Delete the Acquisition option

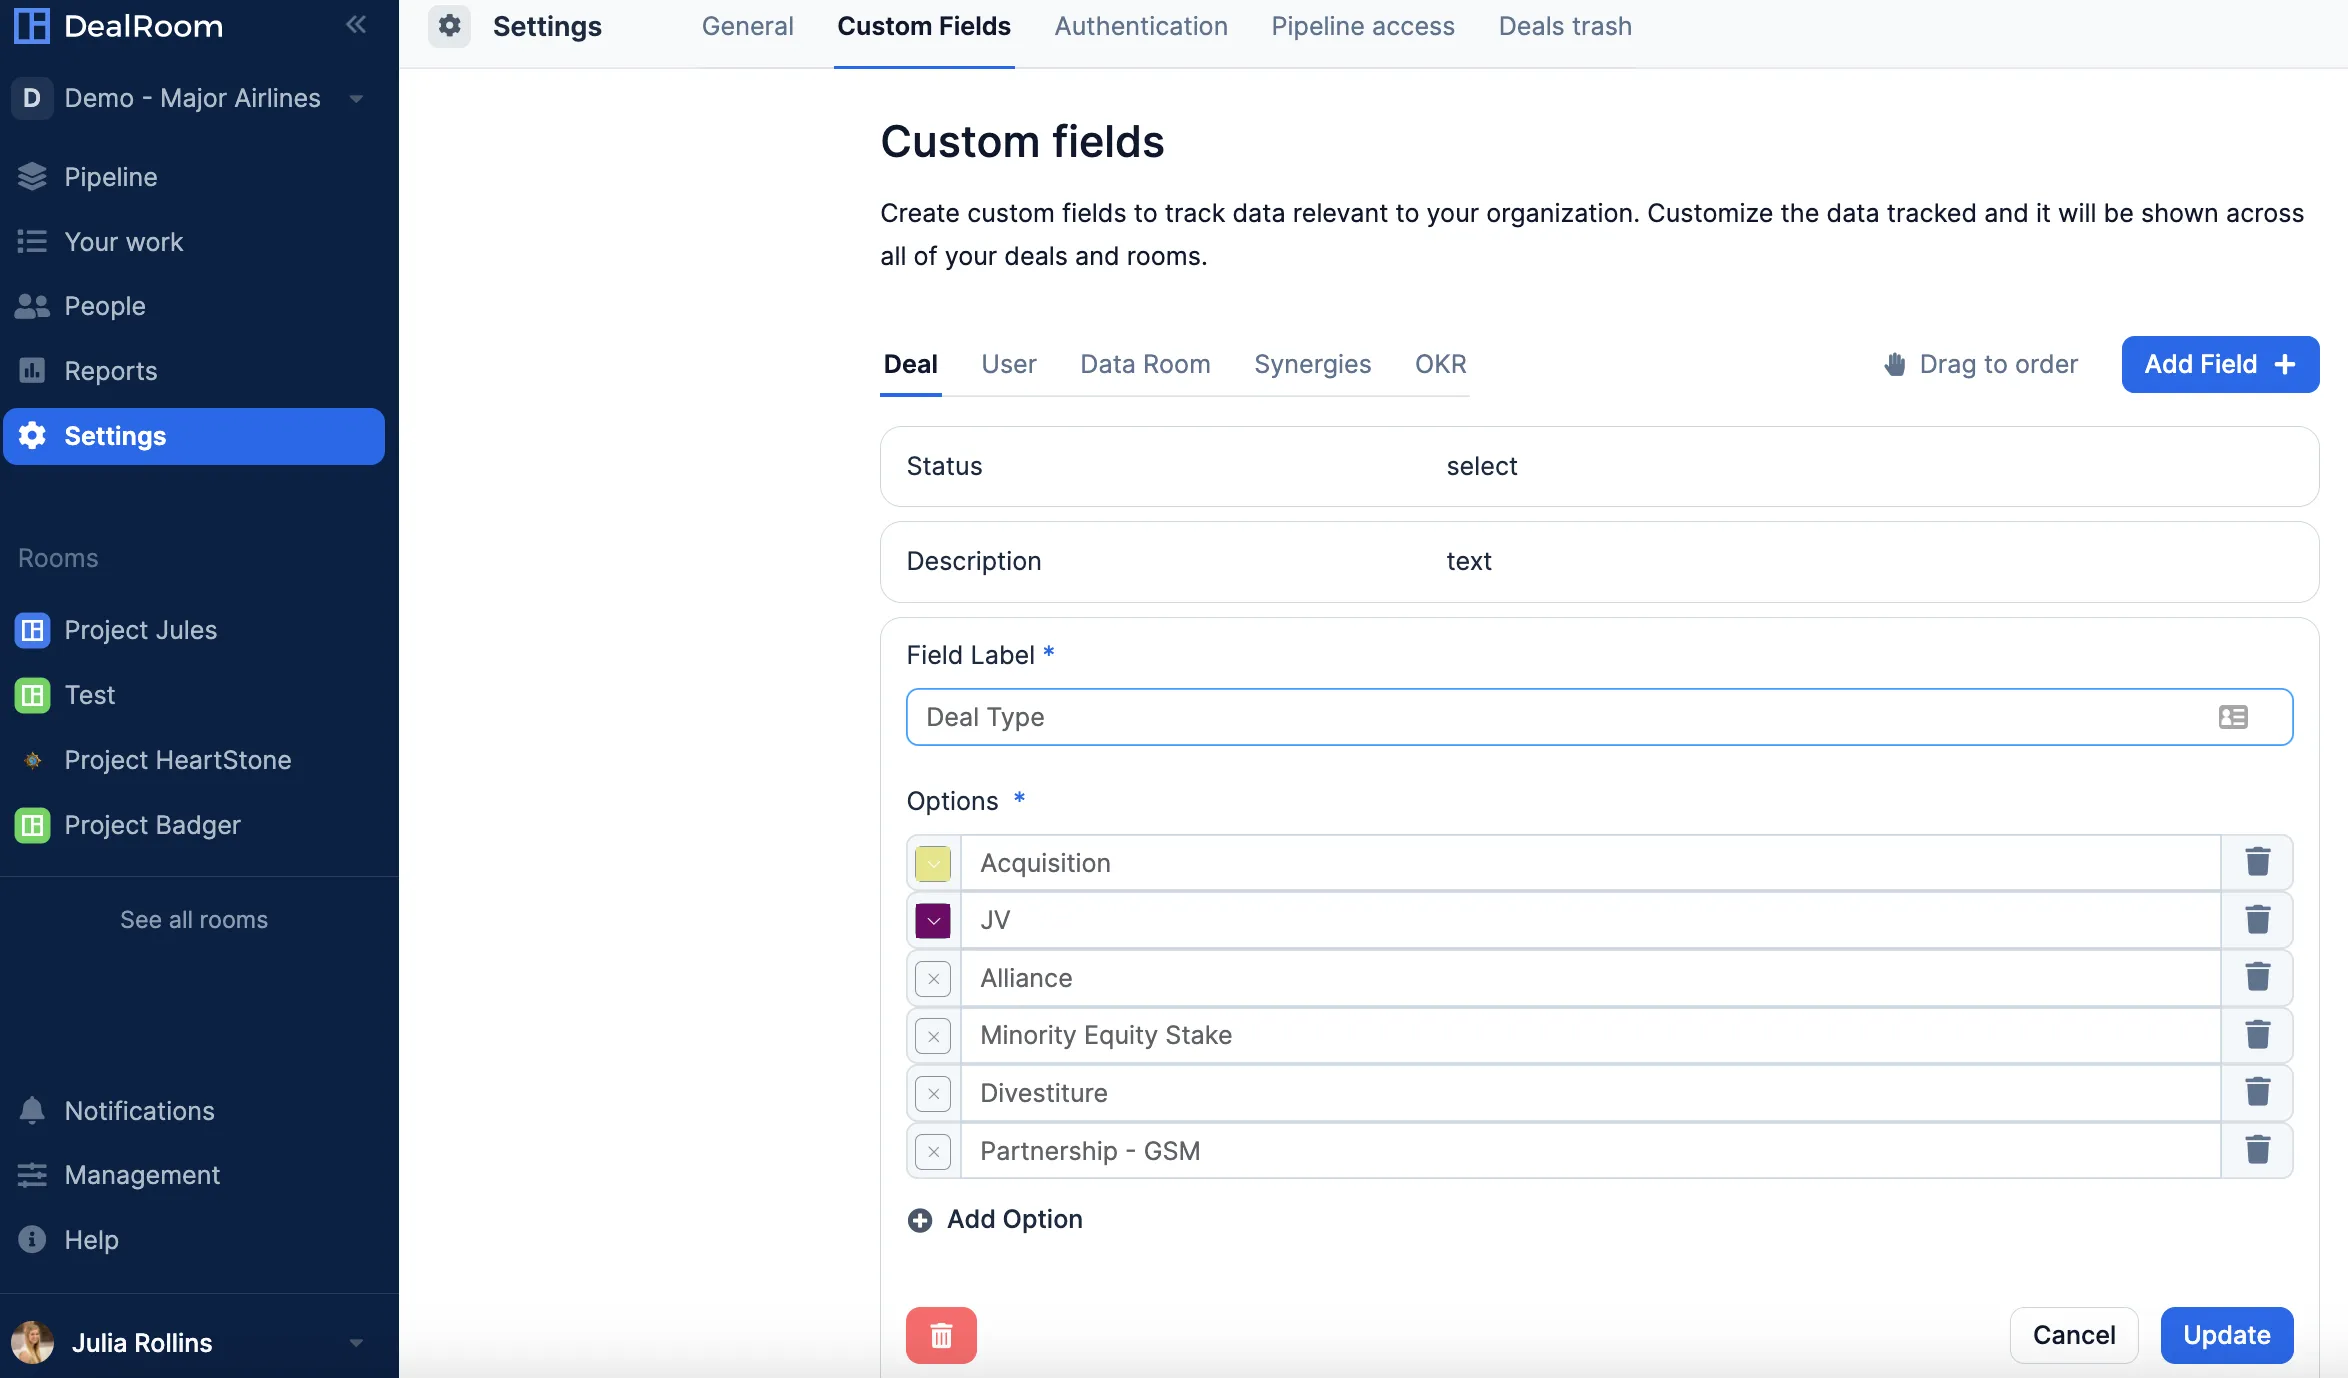coord(2257,862)
